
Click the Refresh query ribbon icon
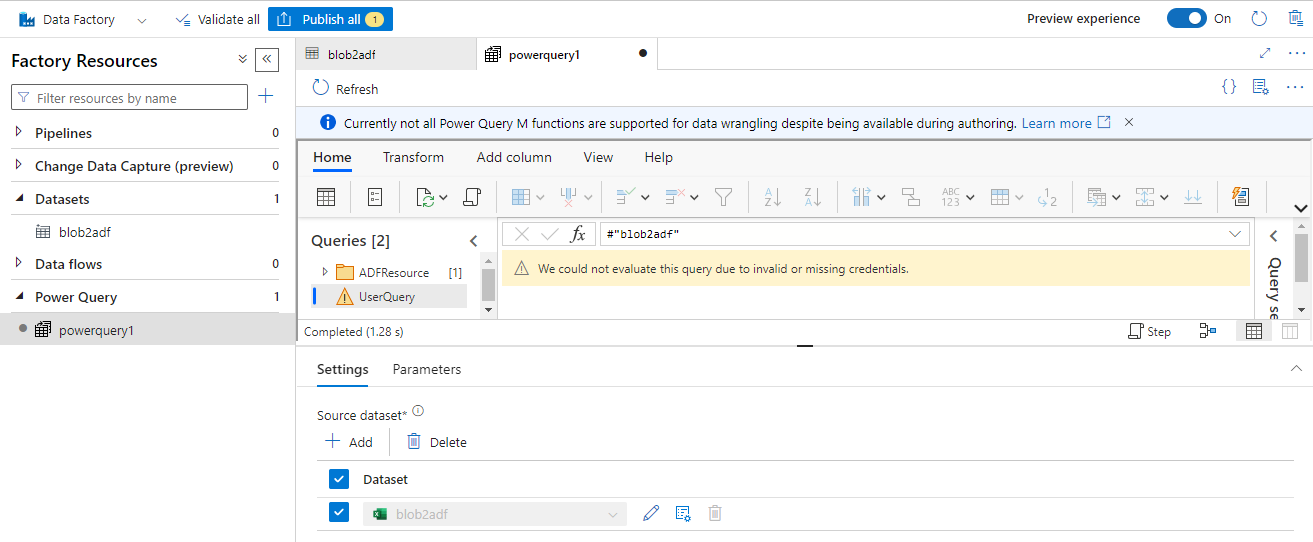[425, 197]
